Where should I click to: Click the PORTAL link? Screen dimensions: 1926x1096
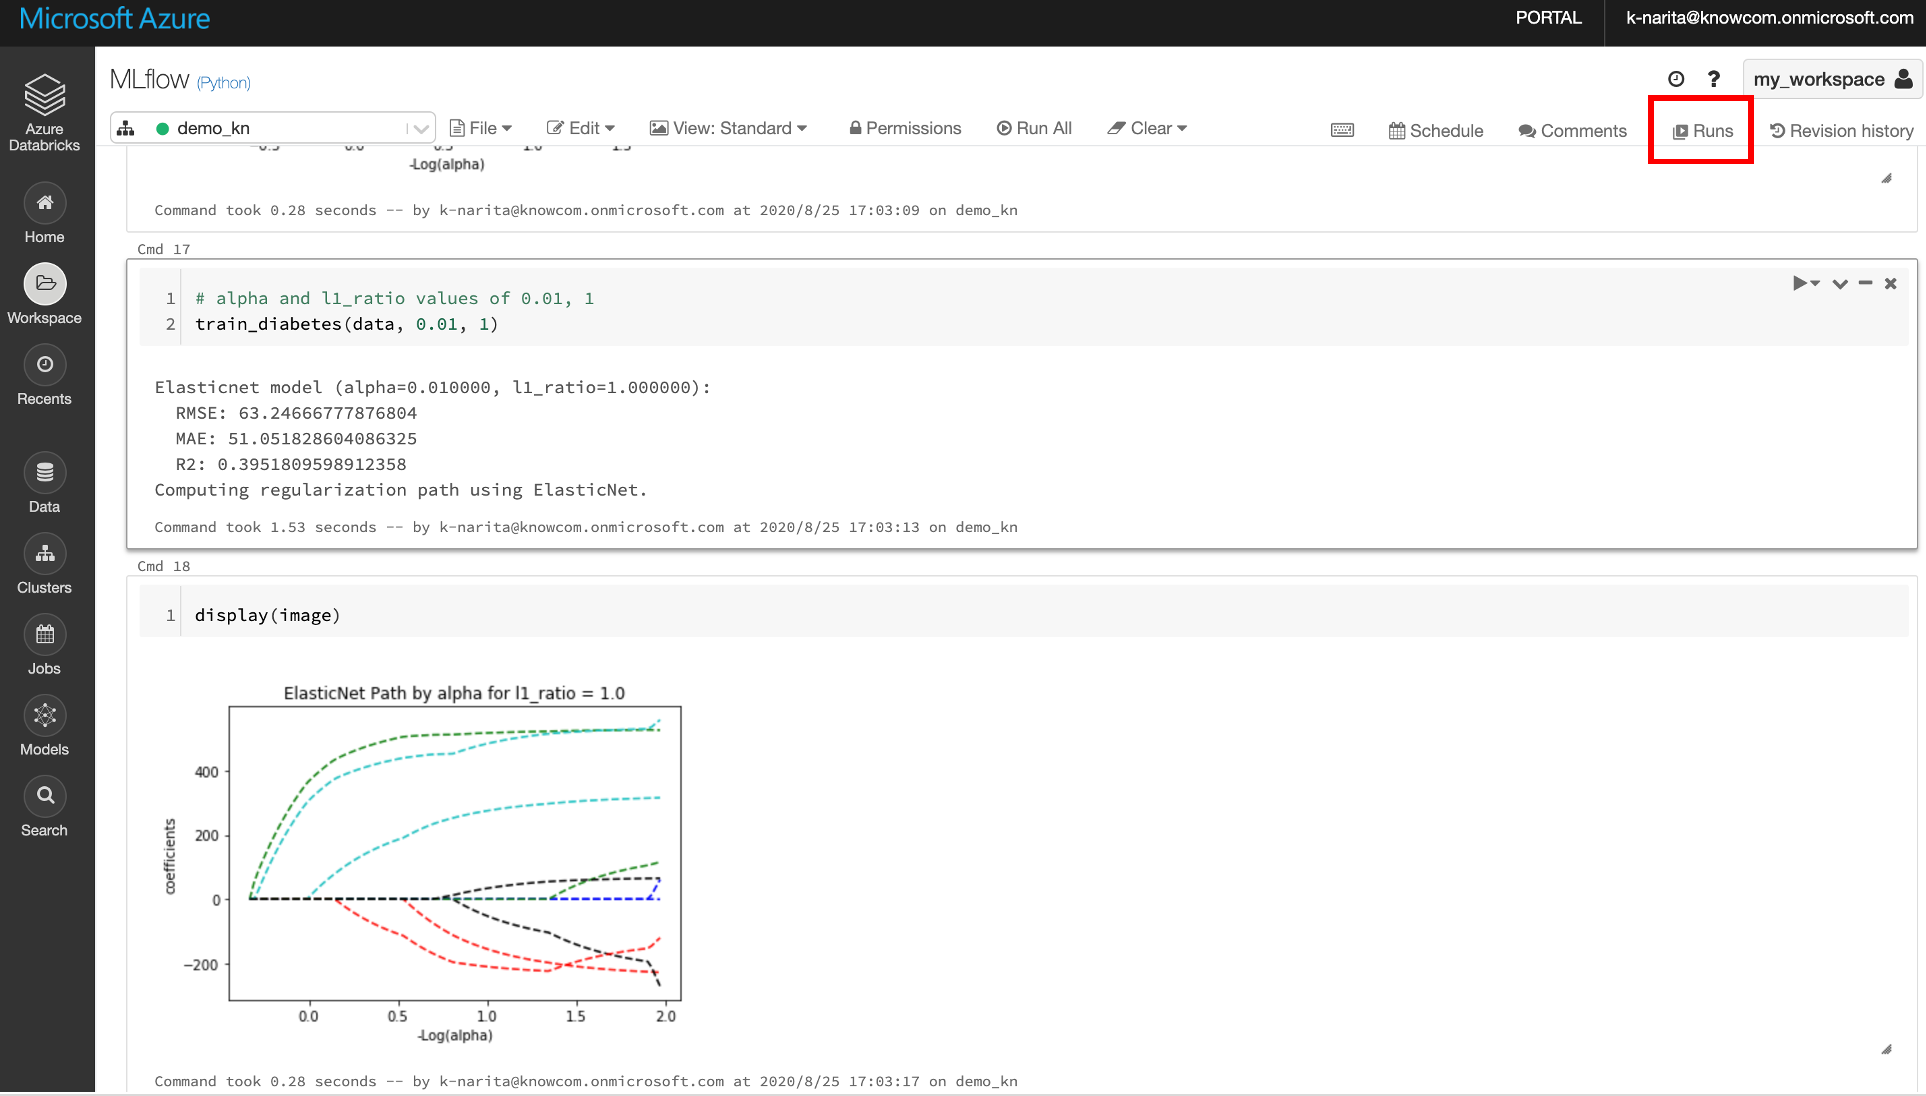point(1548,18)
